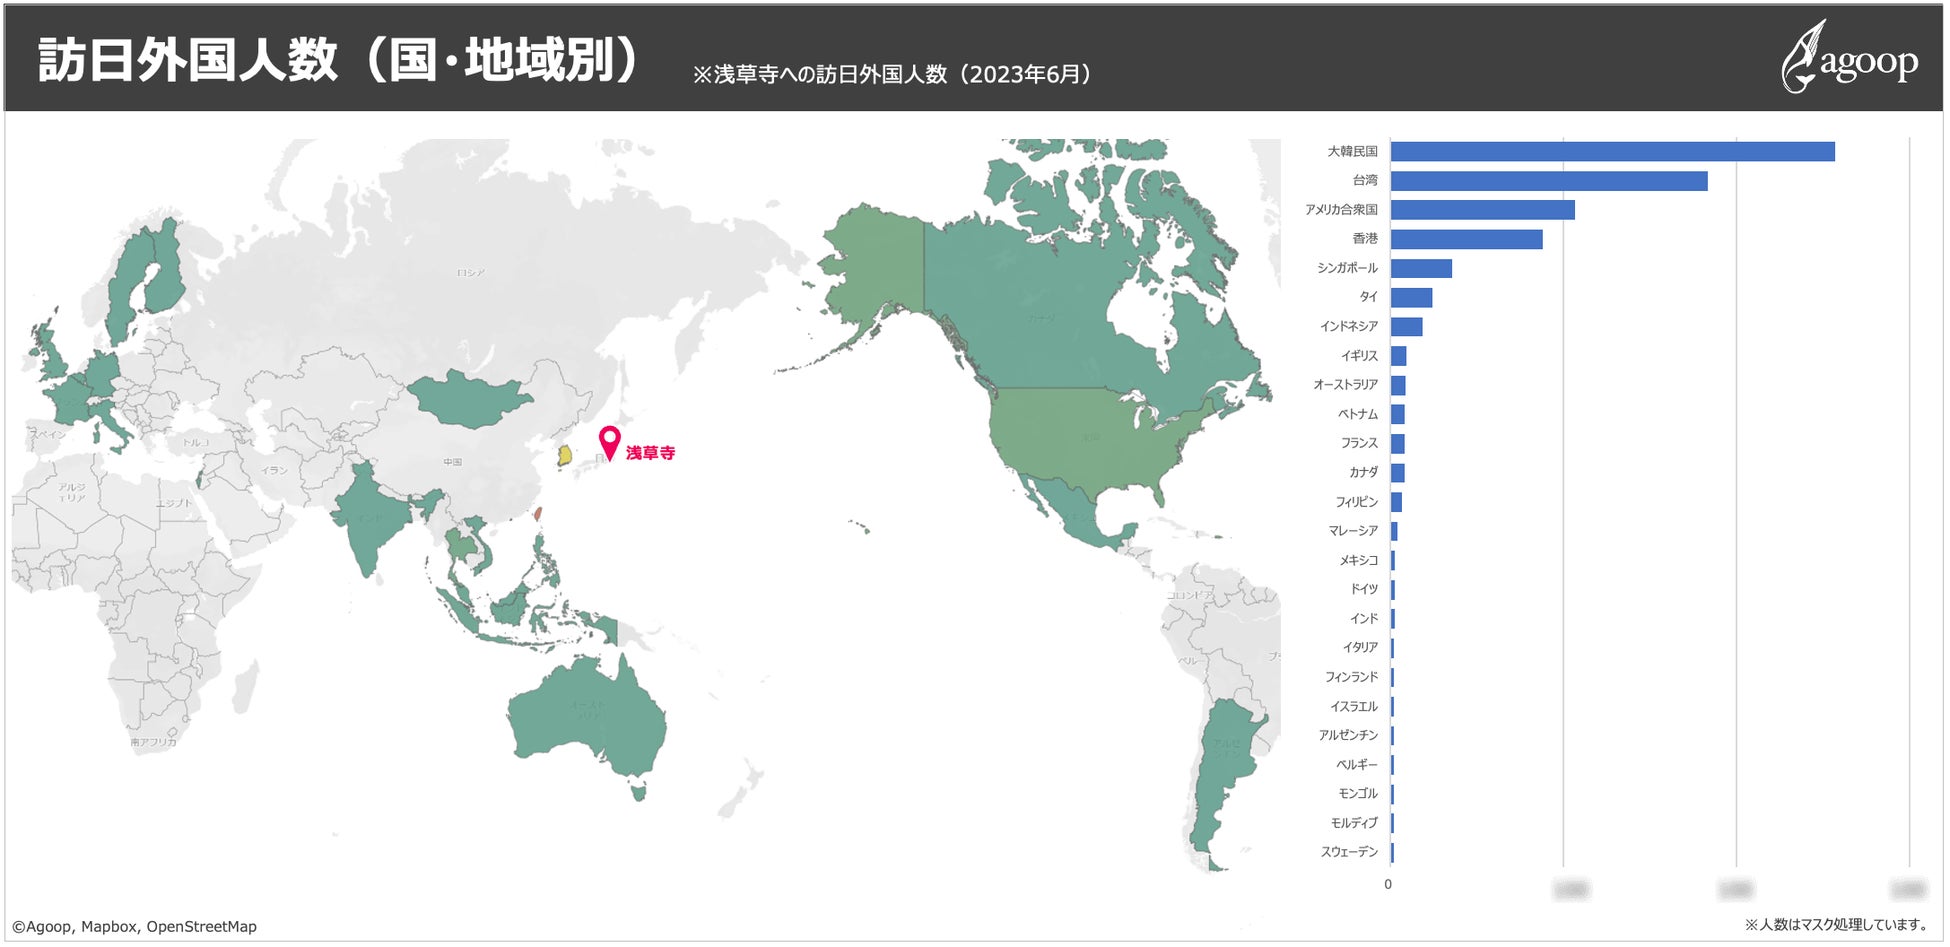Click the インド chart label

[1364, 618]
